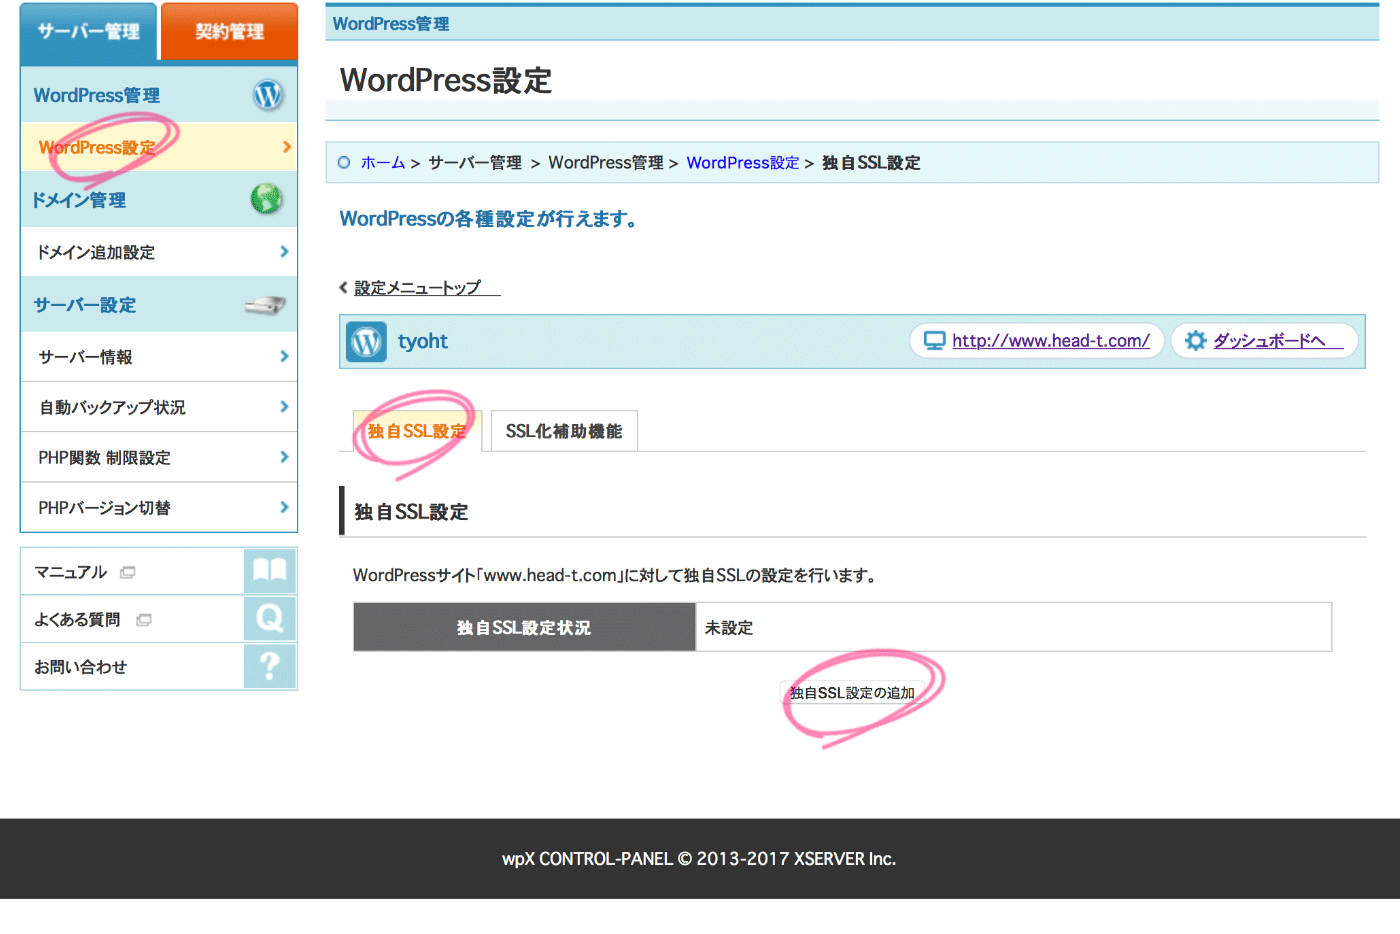Click the 独自SSL設定の追加 button
1400x934 pixels.
(852, 693)
